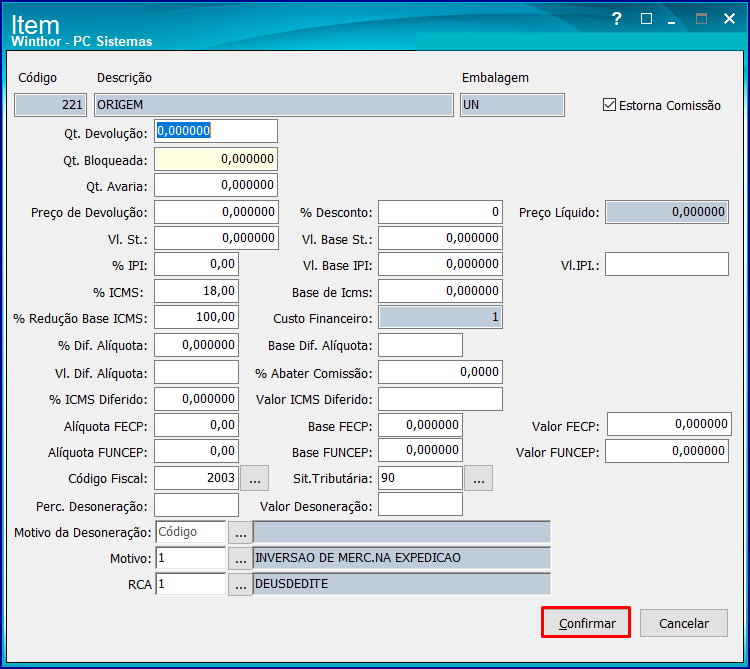Open Sit.Tributária lookup ellipsis button
This screenshot has width=750, height=669.
478,478
